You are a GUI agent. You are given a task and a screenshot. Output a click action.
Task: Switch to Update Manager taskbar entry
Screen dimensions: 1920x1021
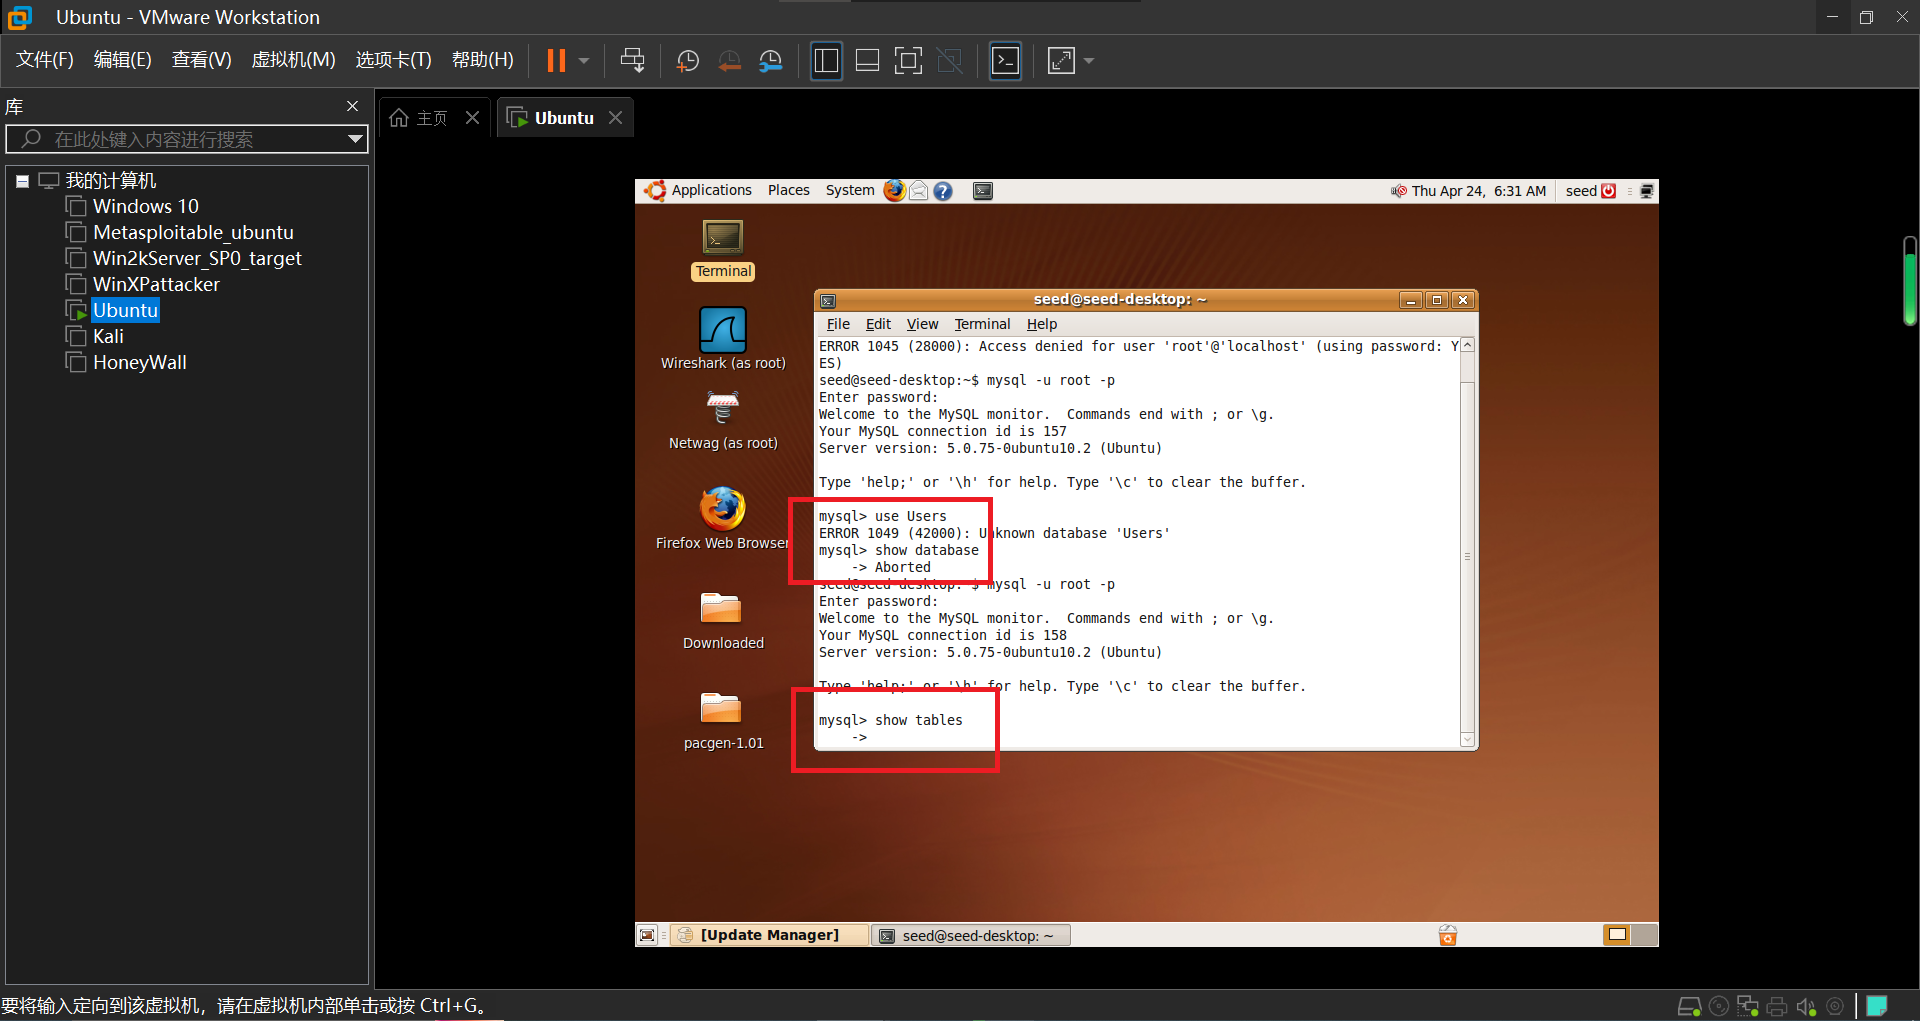point(768,935)
